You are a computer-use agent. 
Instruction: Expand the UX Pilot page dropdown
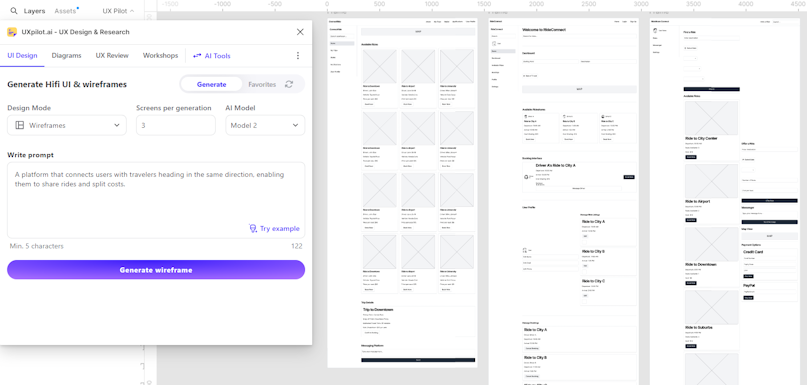coord(118,11)
